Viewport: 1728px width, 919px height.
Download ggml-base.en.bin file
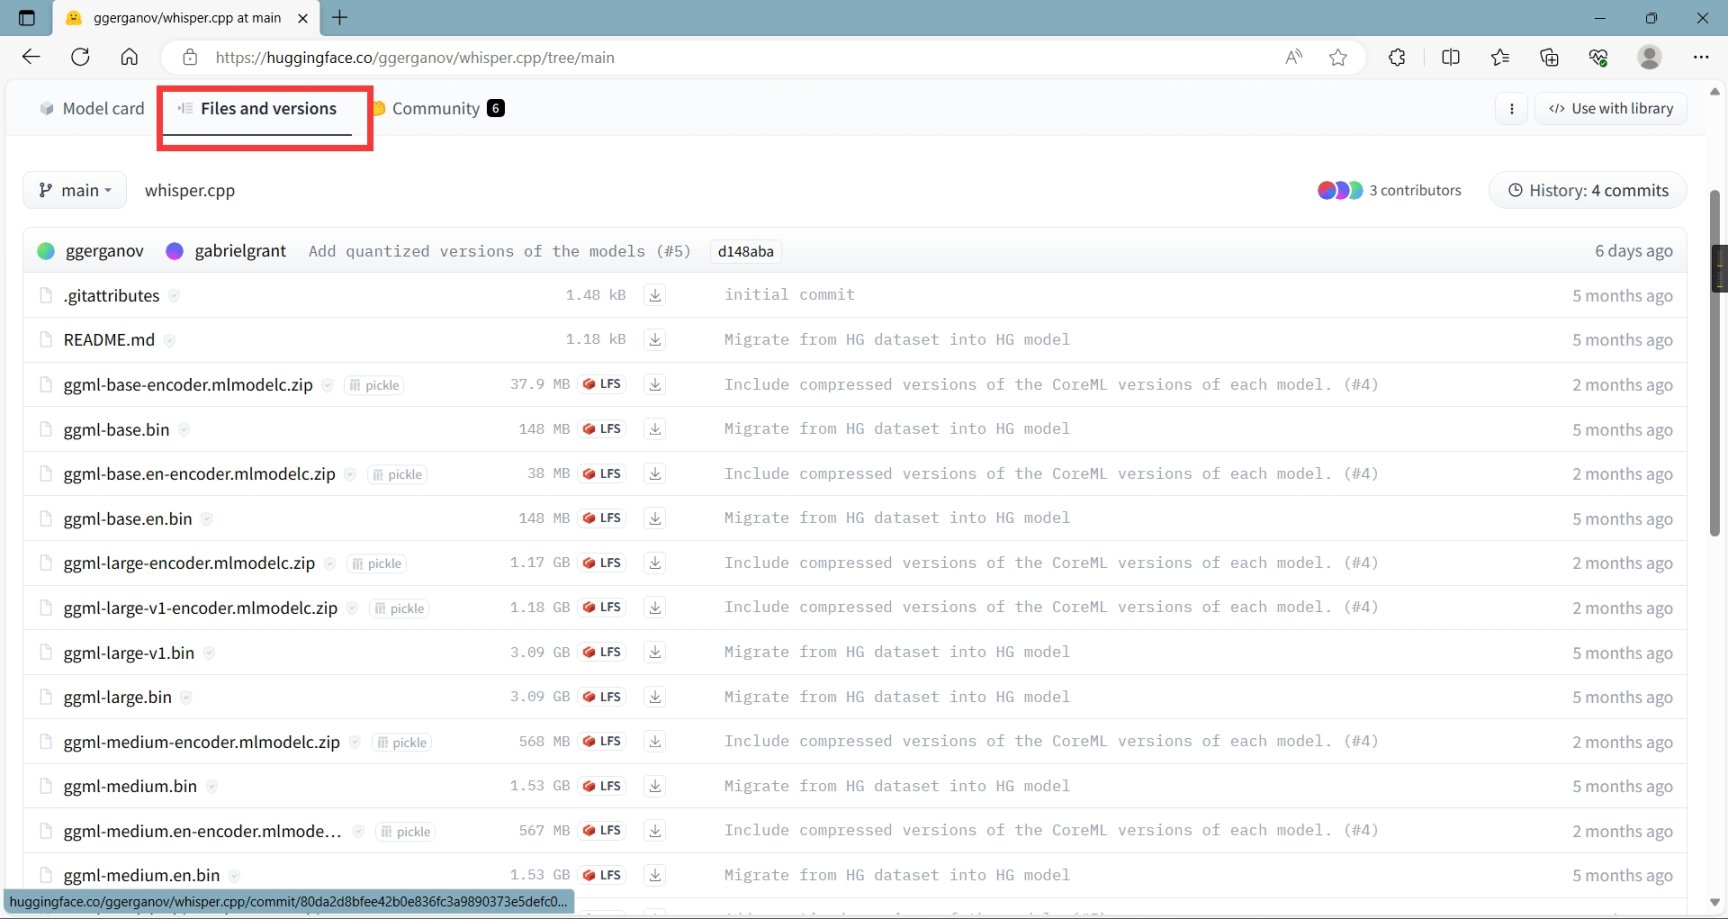click(x=655, y=518)
